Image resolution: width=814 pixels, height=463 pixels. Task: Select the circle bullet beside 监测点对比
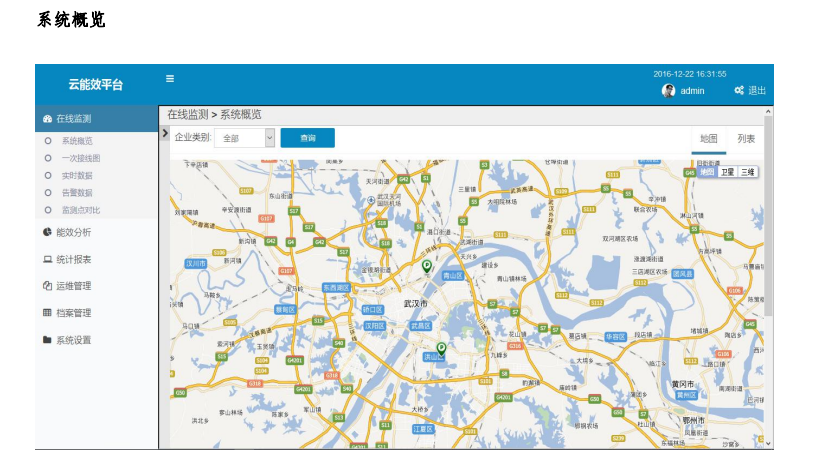click(48, 210)
